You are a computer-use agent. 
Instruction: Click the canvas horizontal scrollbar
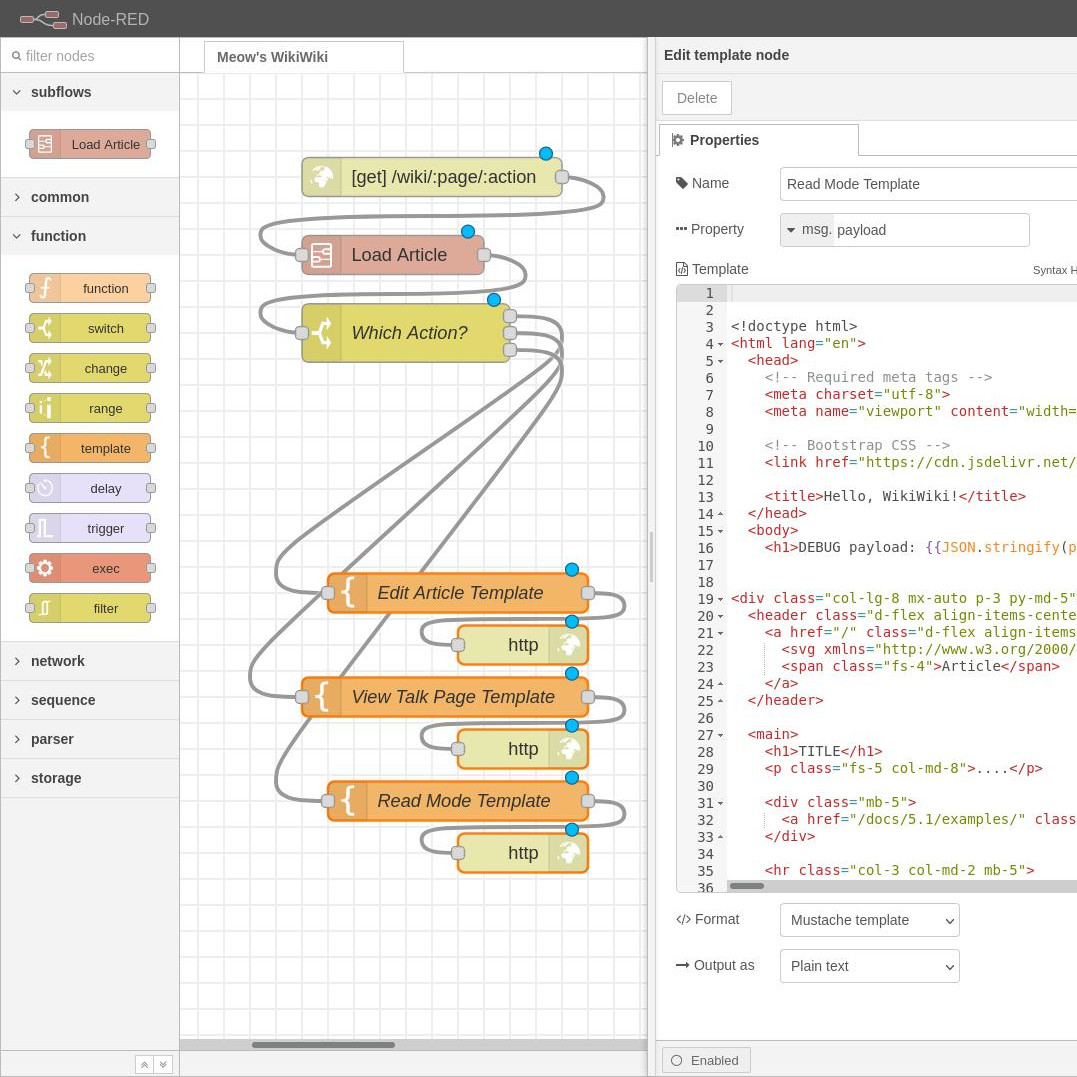pos(323,1045)
